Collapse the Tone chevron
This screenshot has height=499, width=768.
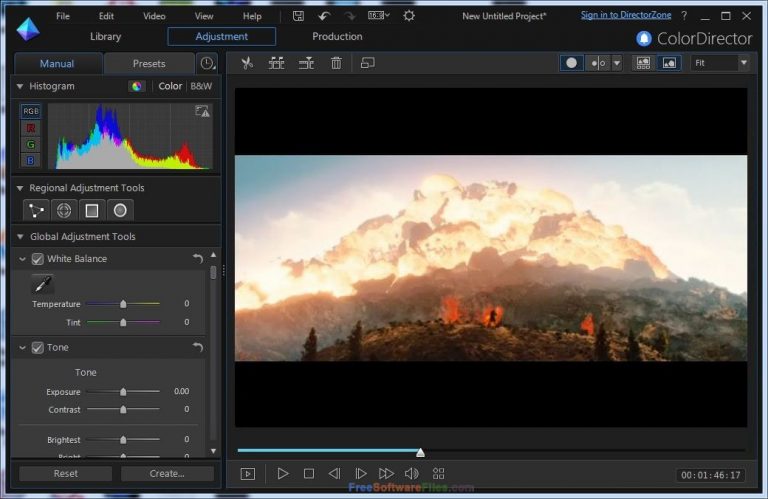(x=23, y=348)
